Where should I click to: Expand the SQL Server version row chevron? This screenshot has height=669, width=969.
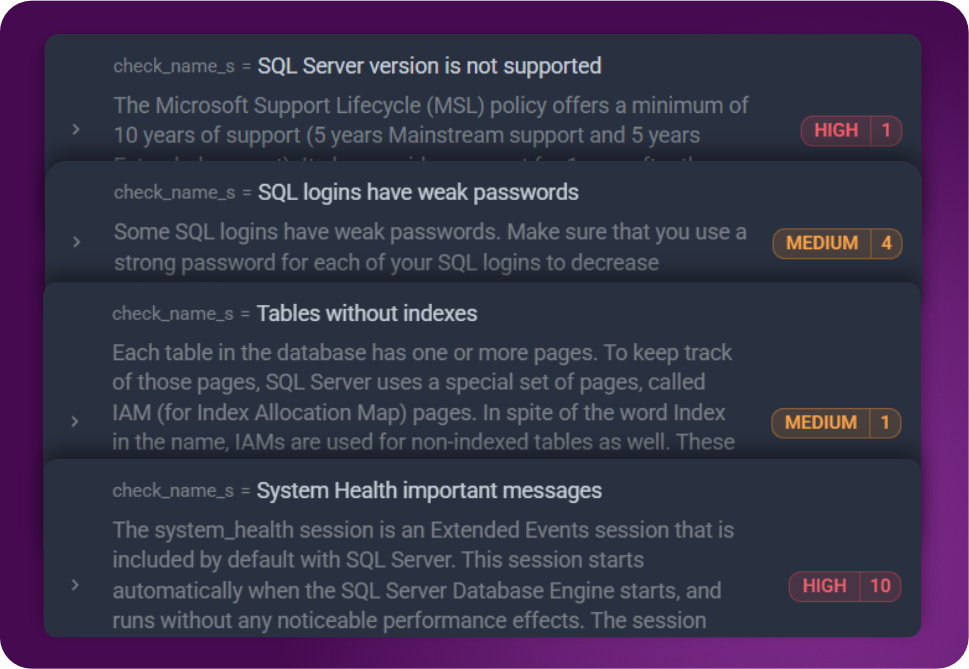[76, 129]
